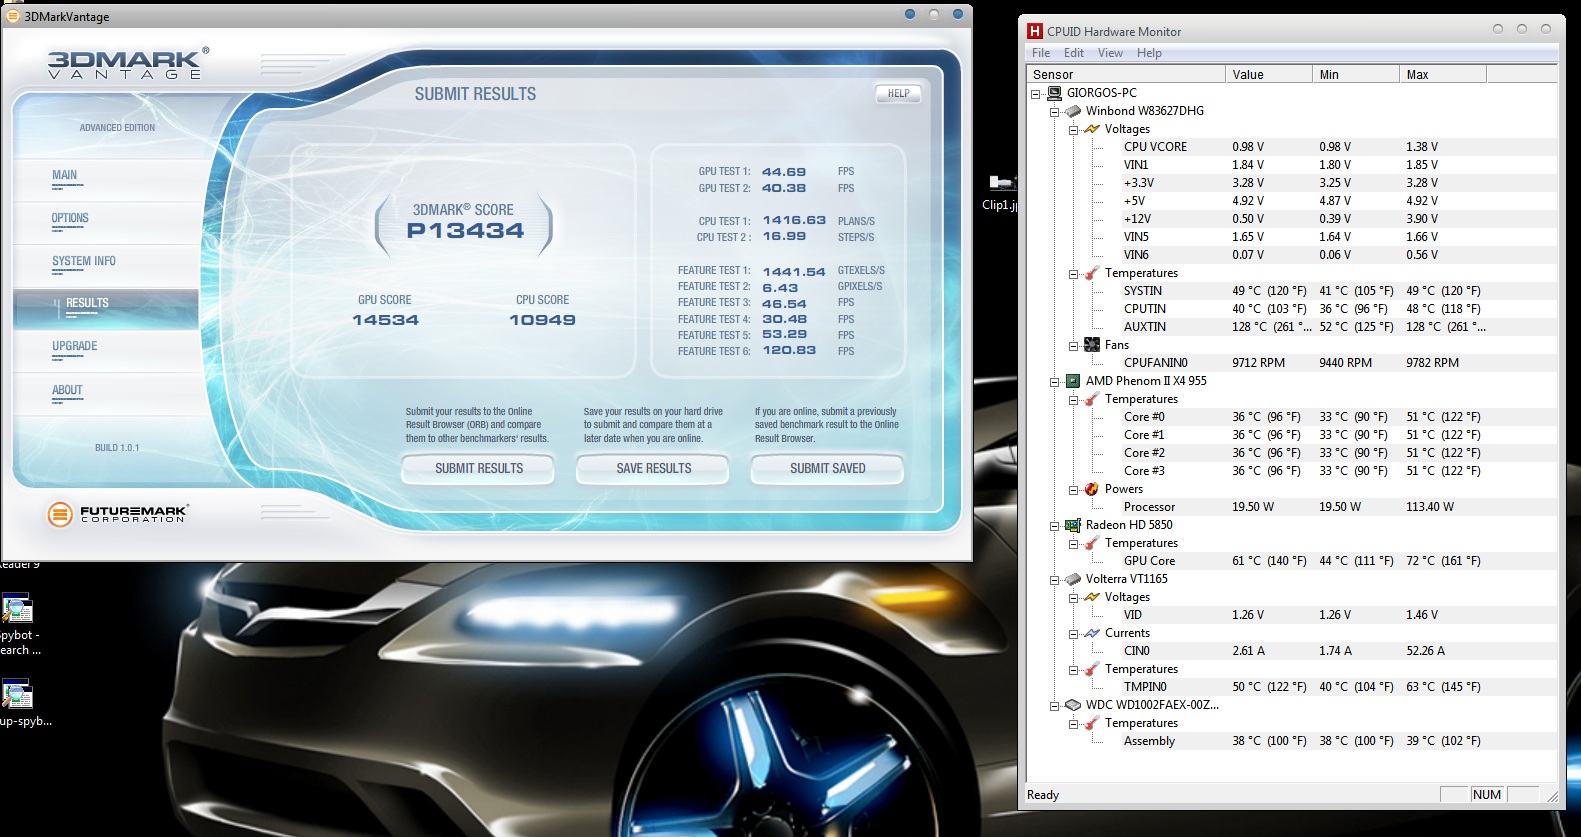Click the Max column header
Screen dimensions: 1581x837
1443,74
